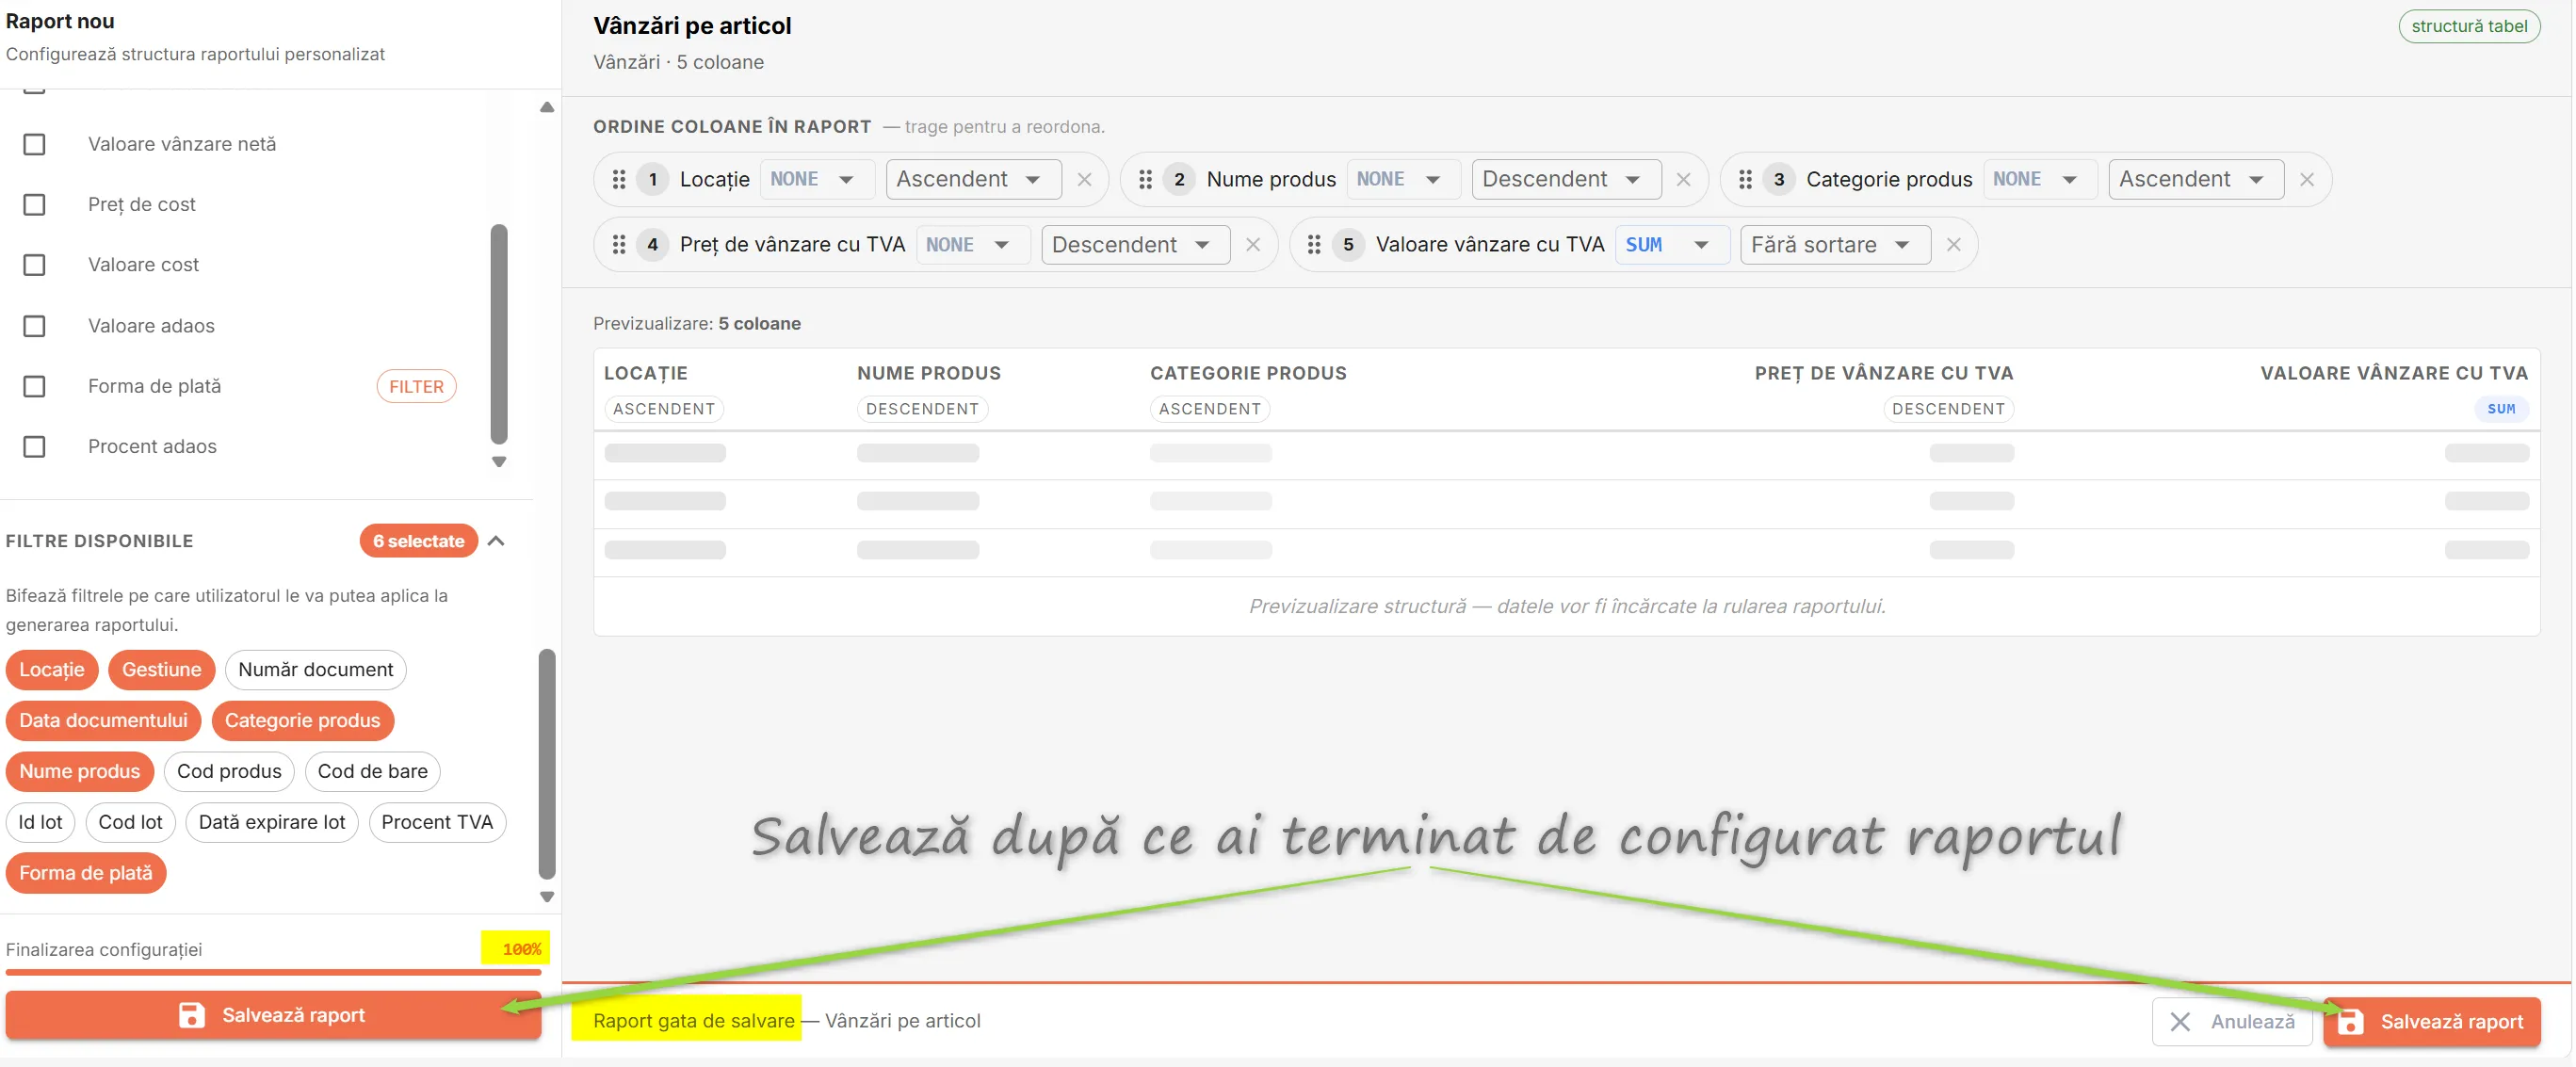Open sort order dropdown for Locație
The width and height of the screenshot is (2576, 1067).
tap(973, 180)
